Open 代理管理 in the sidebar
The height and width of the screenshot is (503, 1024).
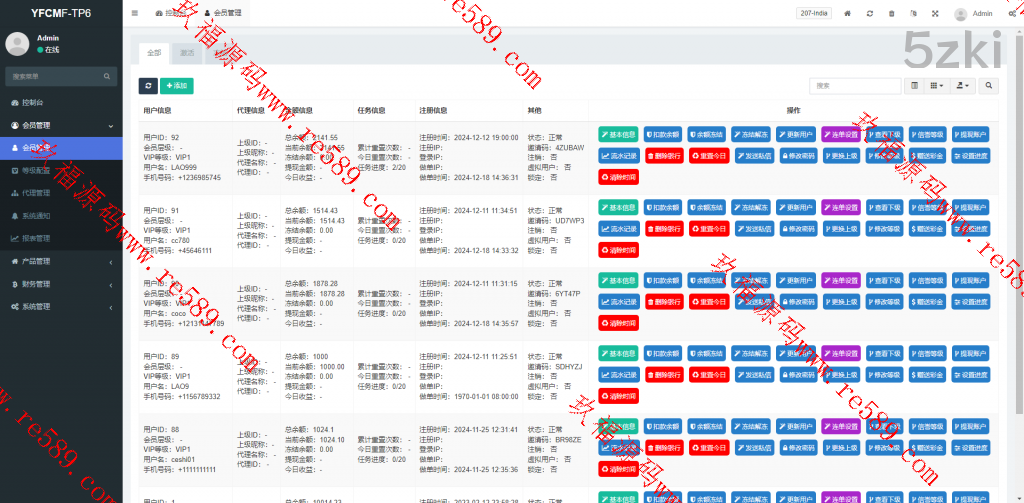[x=61, y=193]
